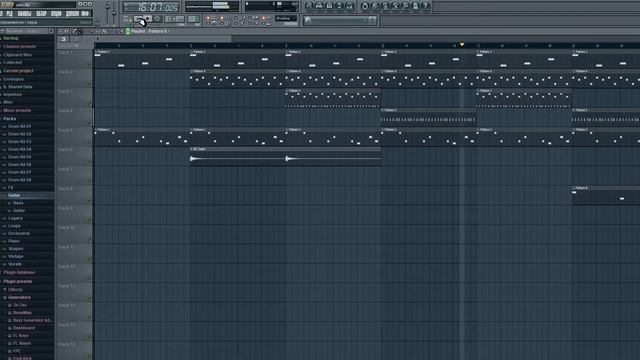The height and width of the screenshot is (360, 640).
Task: Mute Track 2 with its green LED
Action: (x=90, y=84)
